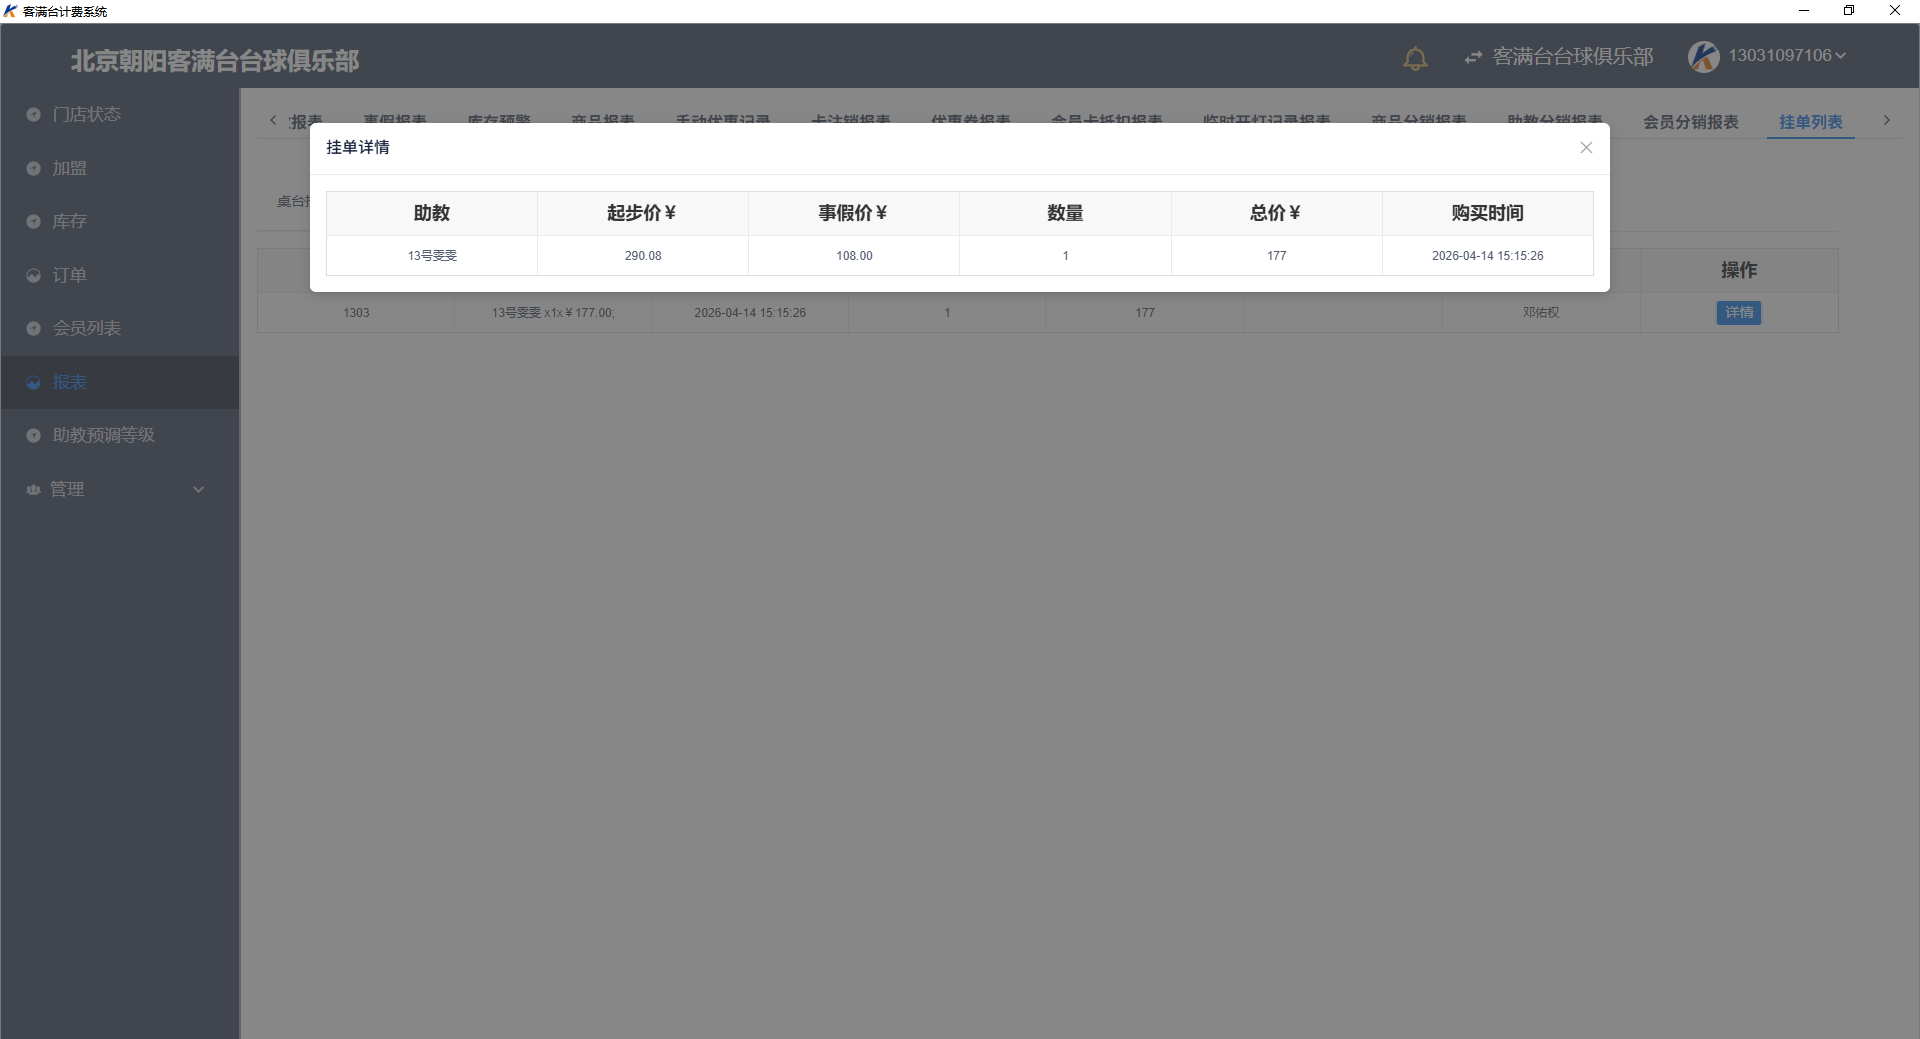
Task: Click the 订单 sidebar icon
Action: (x=33, y=275)
